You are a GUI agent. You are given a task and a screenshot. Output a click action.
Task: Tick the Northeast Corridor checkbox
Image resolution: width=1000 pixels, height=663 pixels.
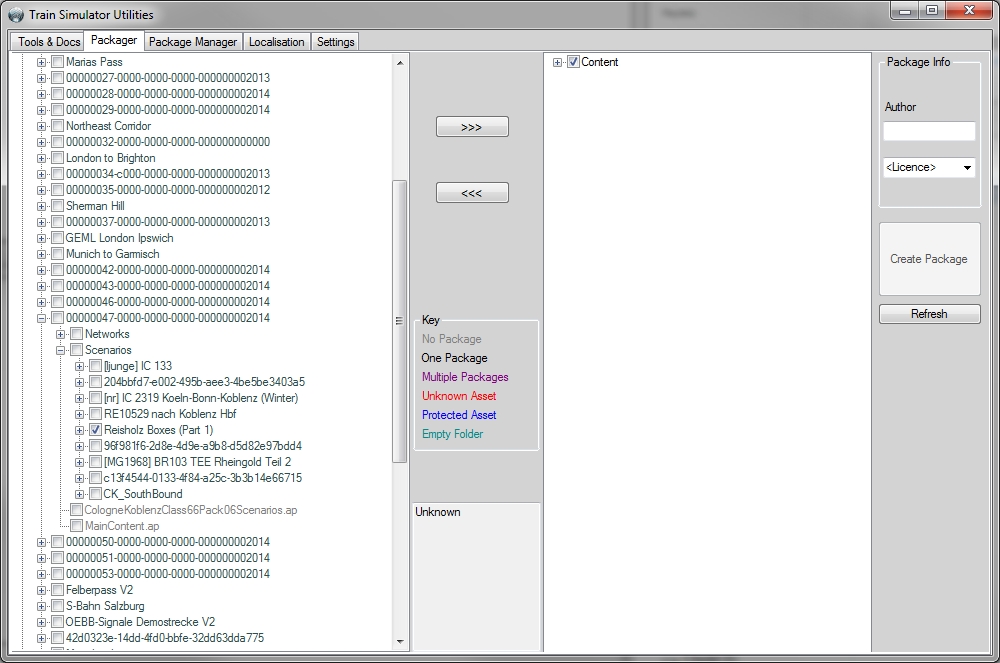click(57, 126)
